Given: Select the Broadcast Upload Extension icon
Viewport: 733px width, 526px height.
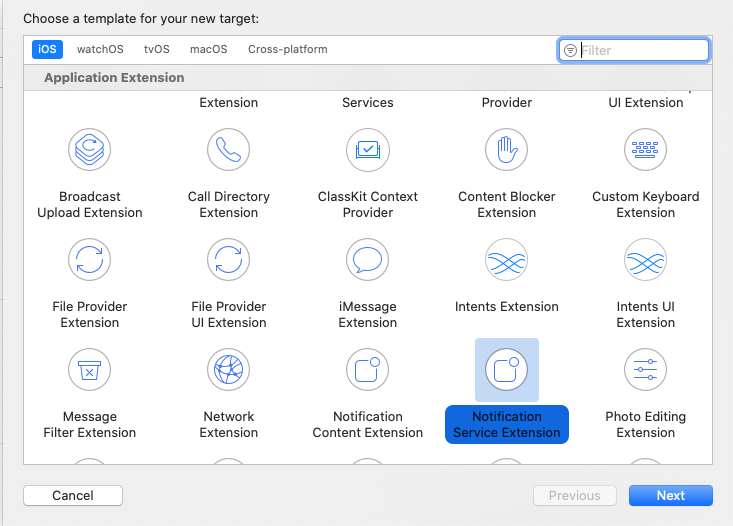Looking at the screenshot, I should 89,150.
